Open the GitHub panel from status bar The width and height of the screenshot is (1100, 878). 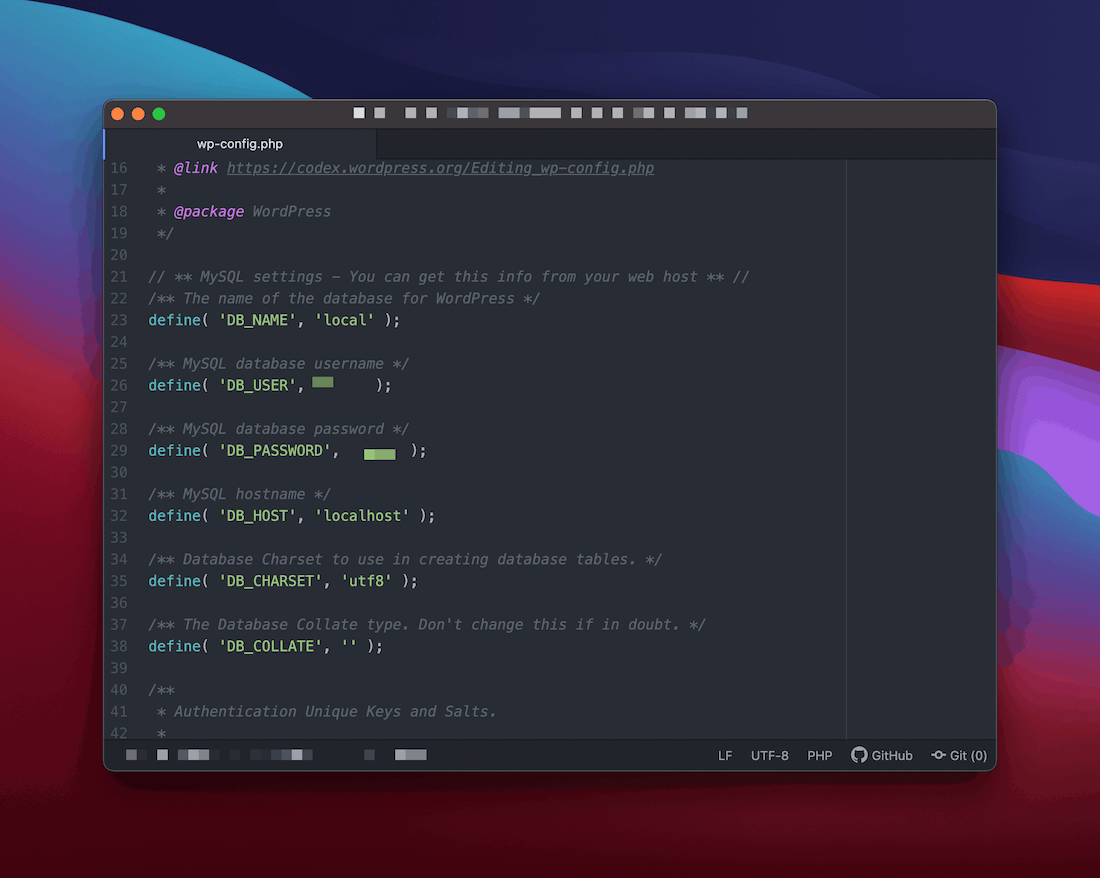point(882,756)
